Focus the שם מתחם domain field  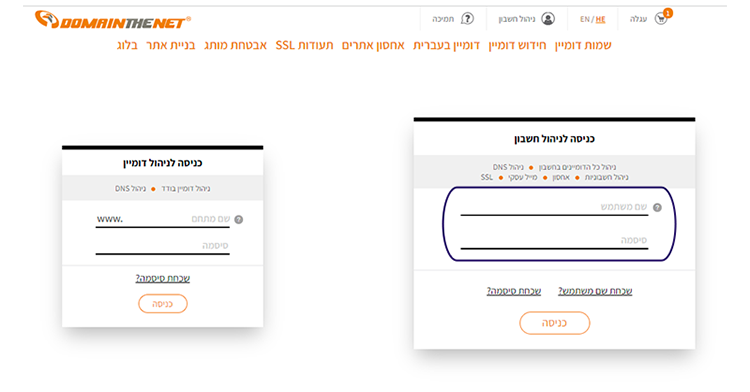[163, 219]
